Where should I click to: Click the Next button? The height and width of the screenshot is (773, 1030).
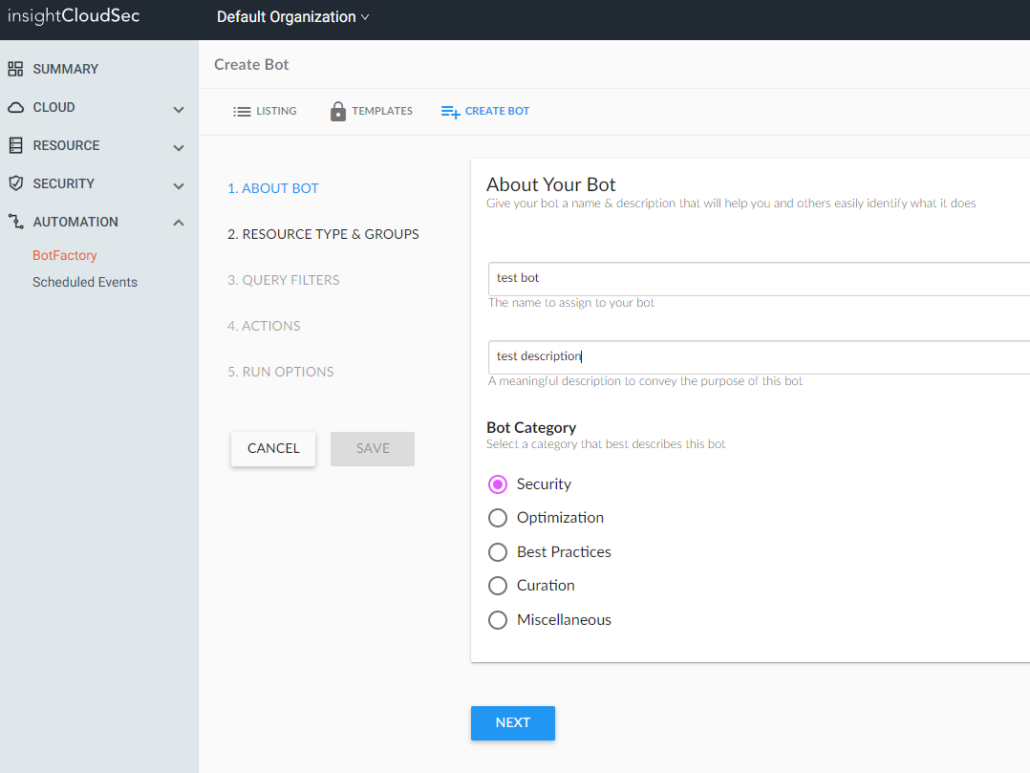(x=512, y=722)
